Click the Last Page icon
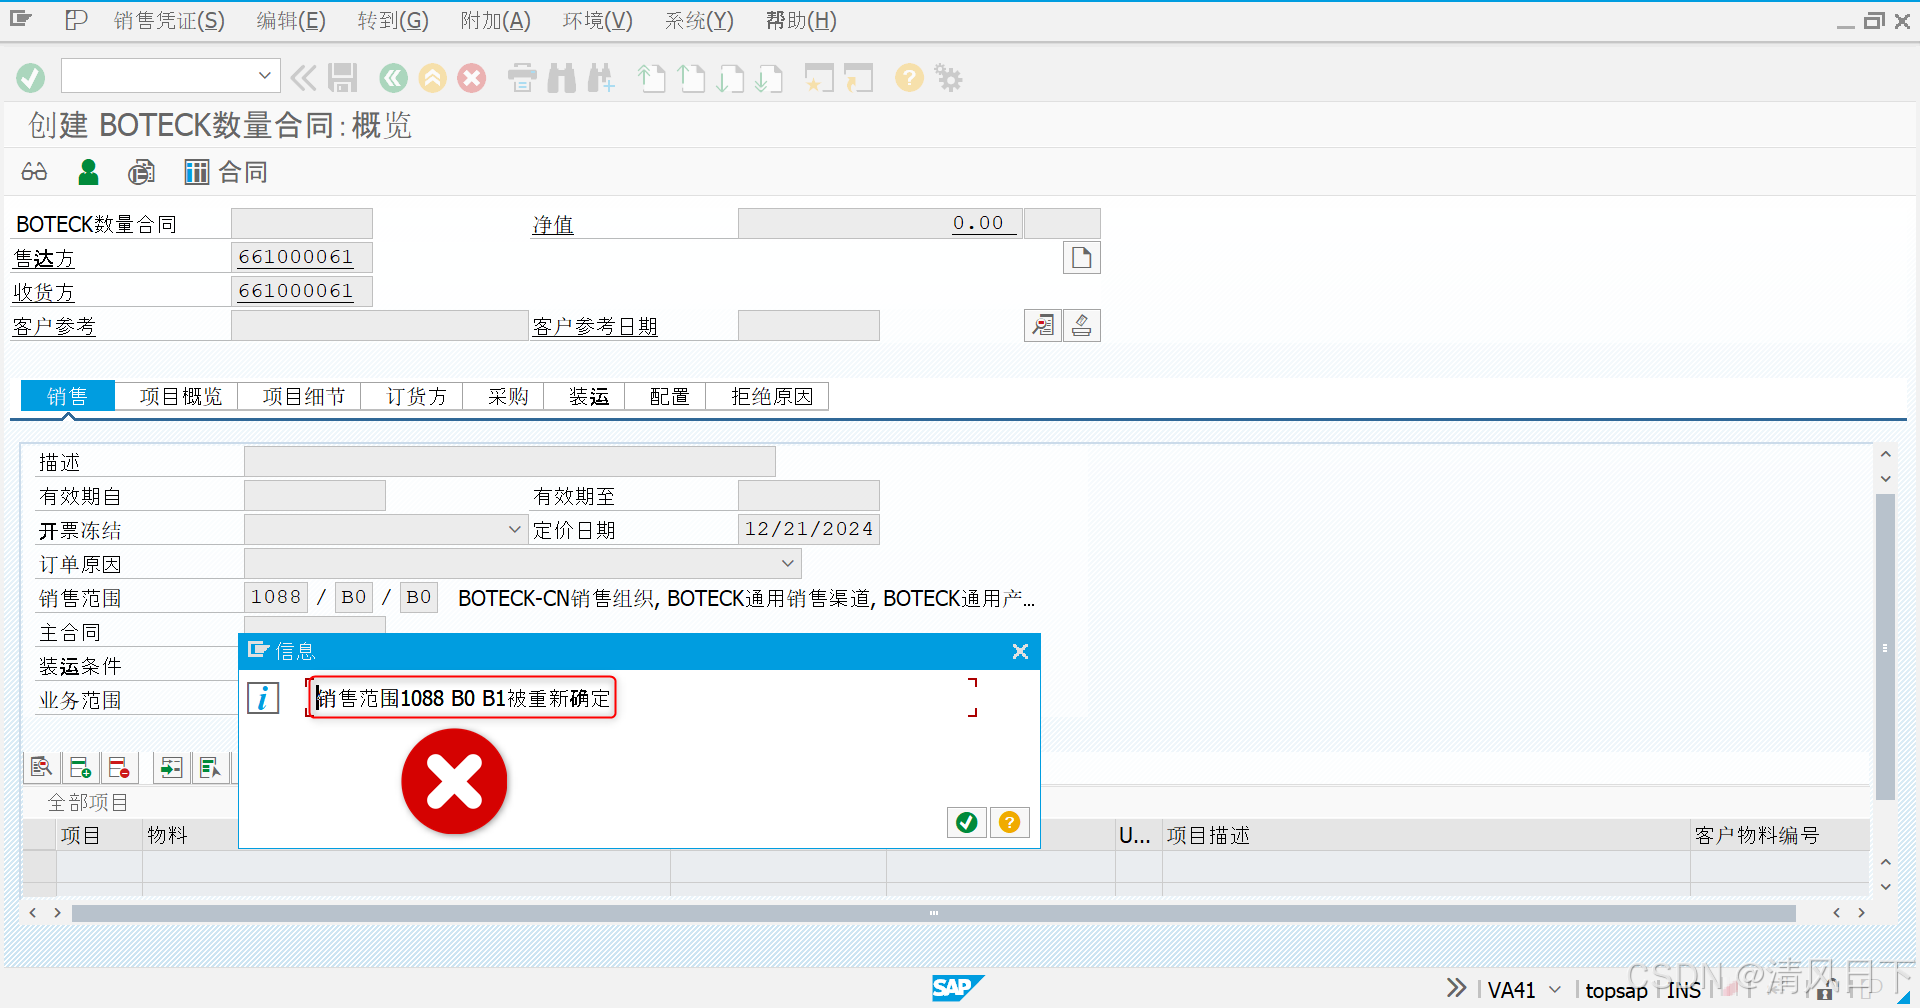This screenshot has width=1920, height=1008. point(769,78)
